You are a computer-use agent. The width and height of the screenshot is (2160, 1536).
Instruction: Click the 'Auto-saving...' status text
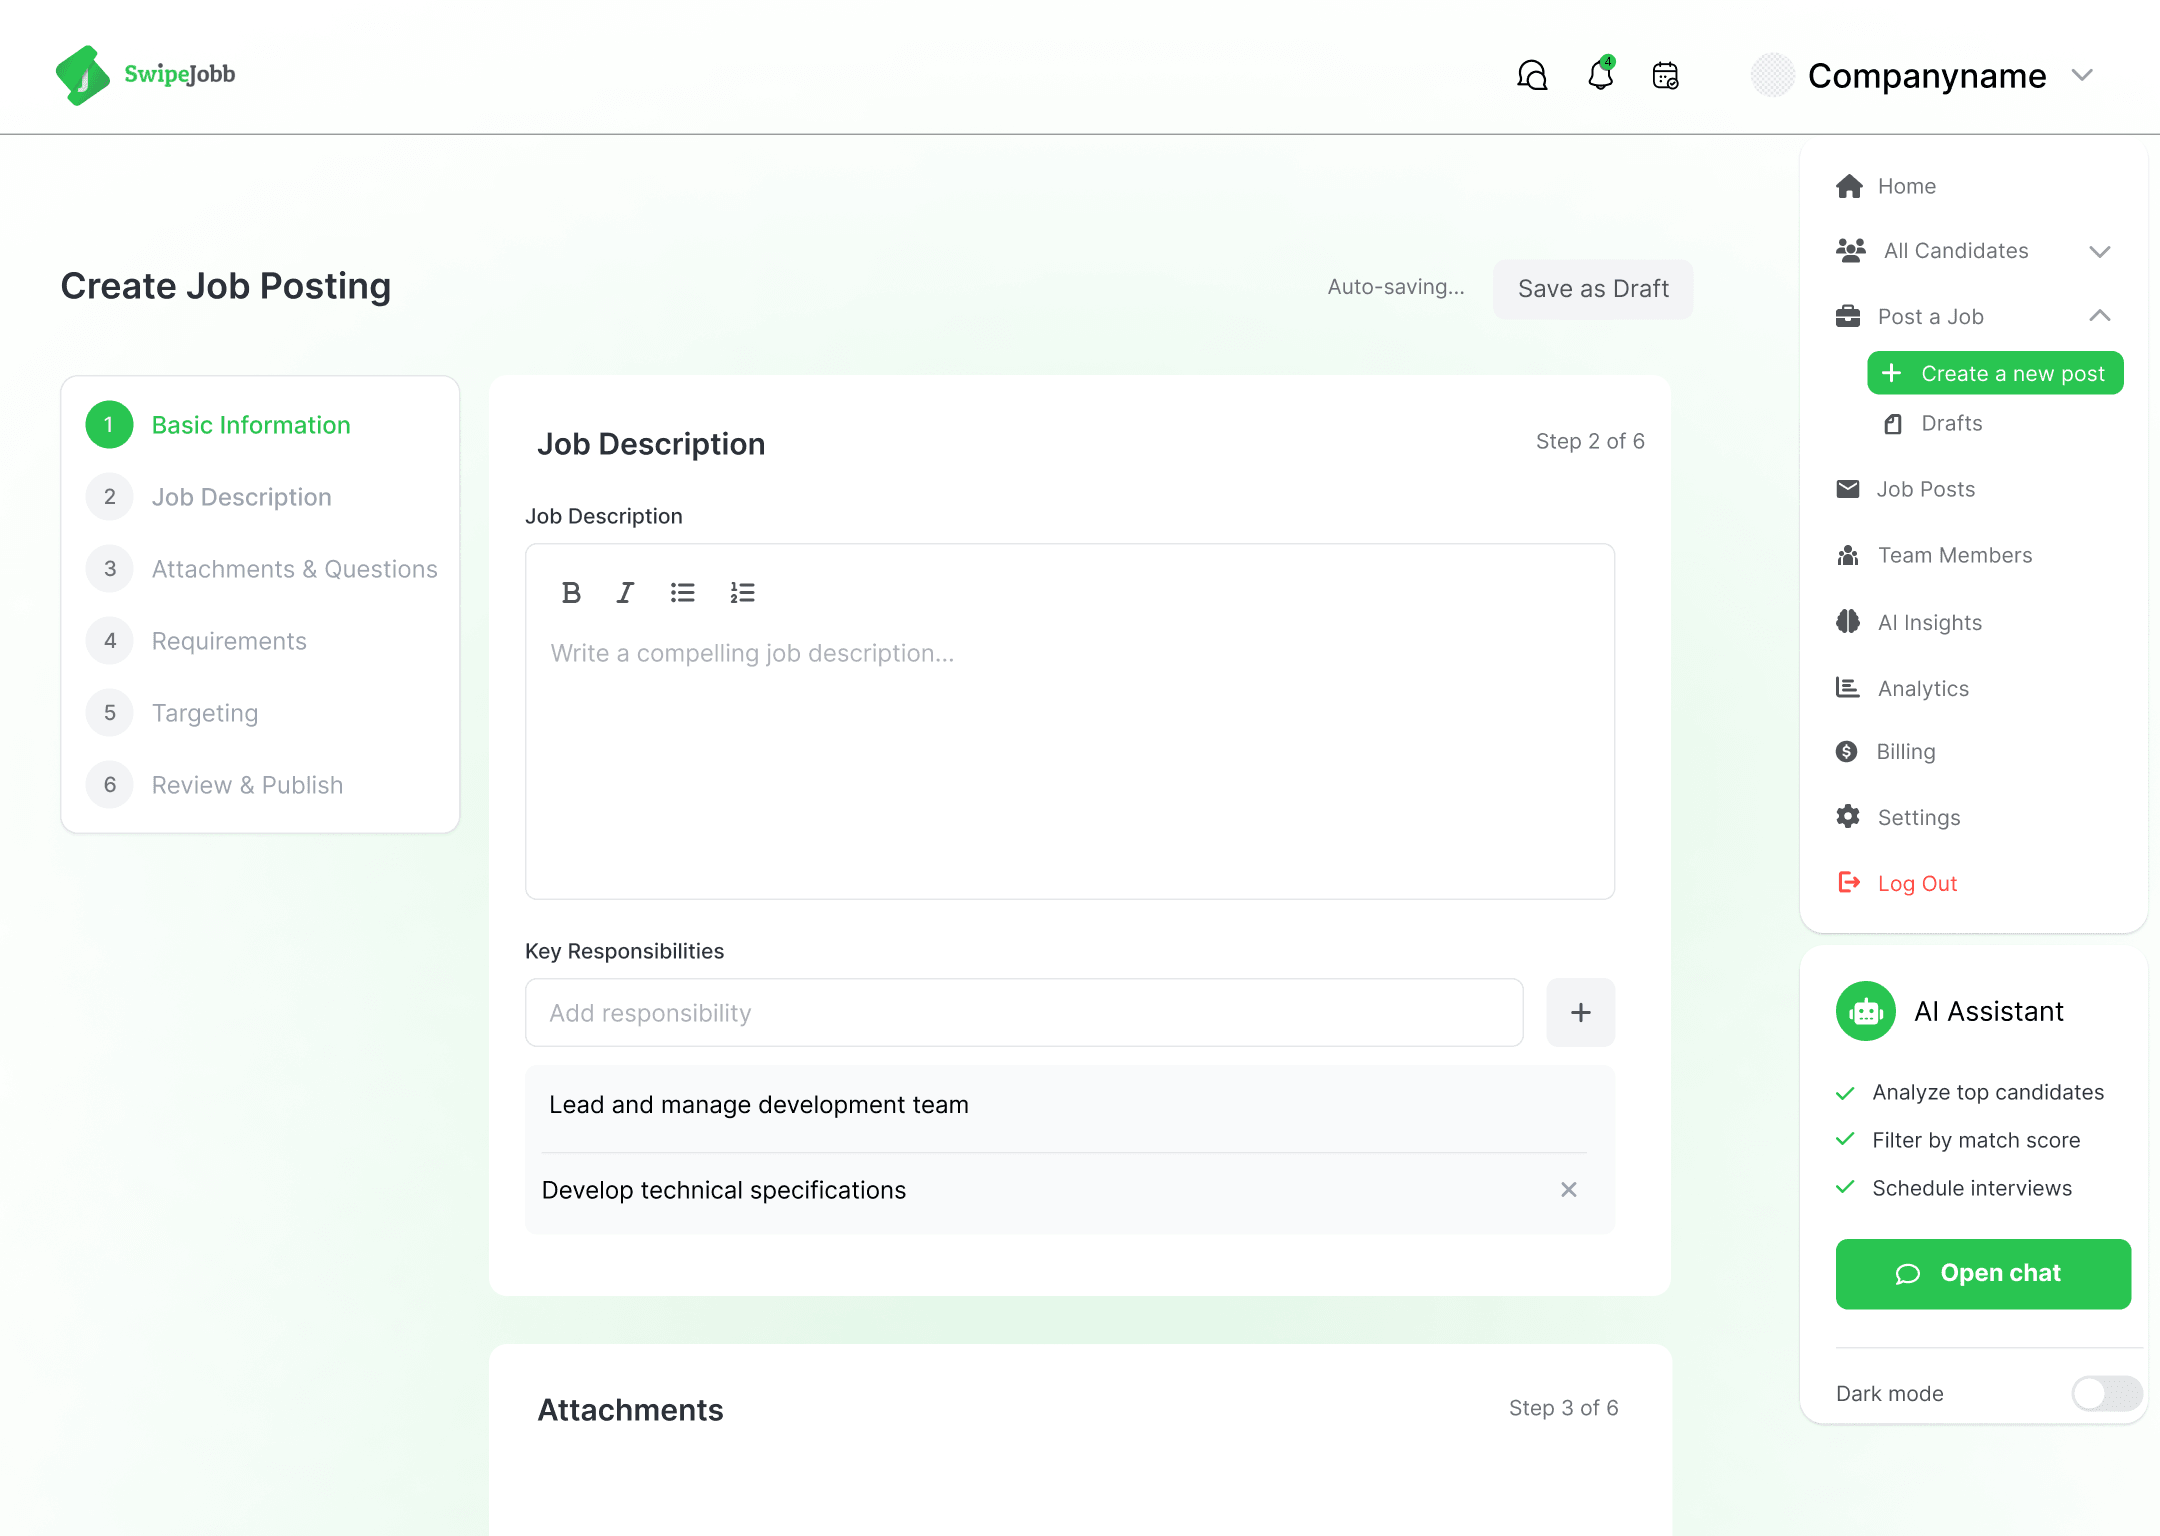pos(1396,287)
